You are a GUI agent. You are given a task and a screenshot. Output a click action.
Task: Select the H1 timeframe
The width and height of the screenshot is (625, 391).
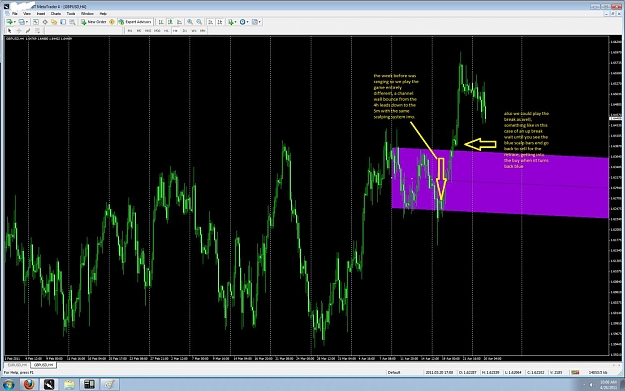point(166,31)
